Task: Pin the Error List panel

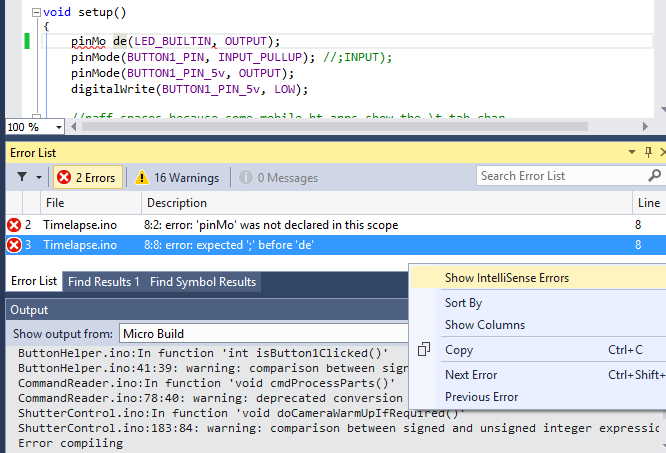Action: pyautogui.click(x=648, y=152)
